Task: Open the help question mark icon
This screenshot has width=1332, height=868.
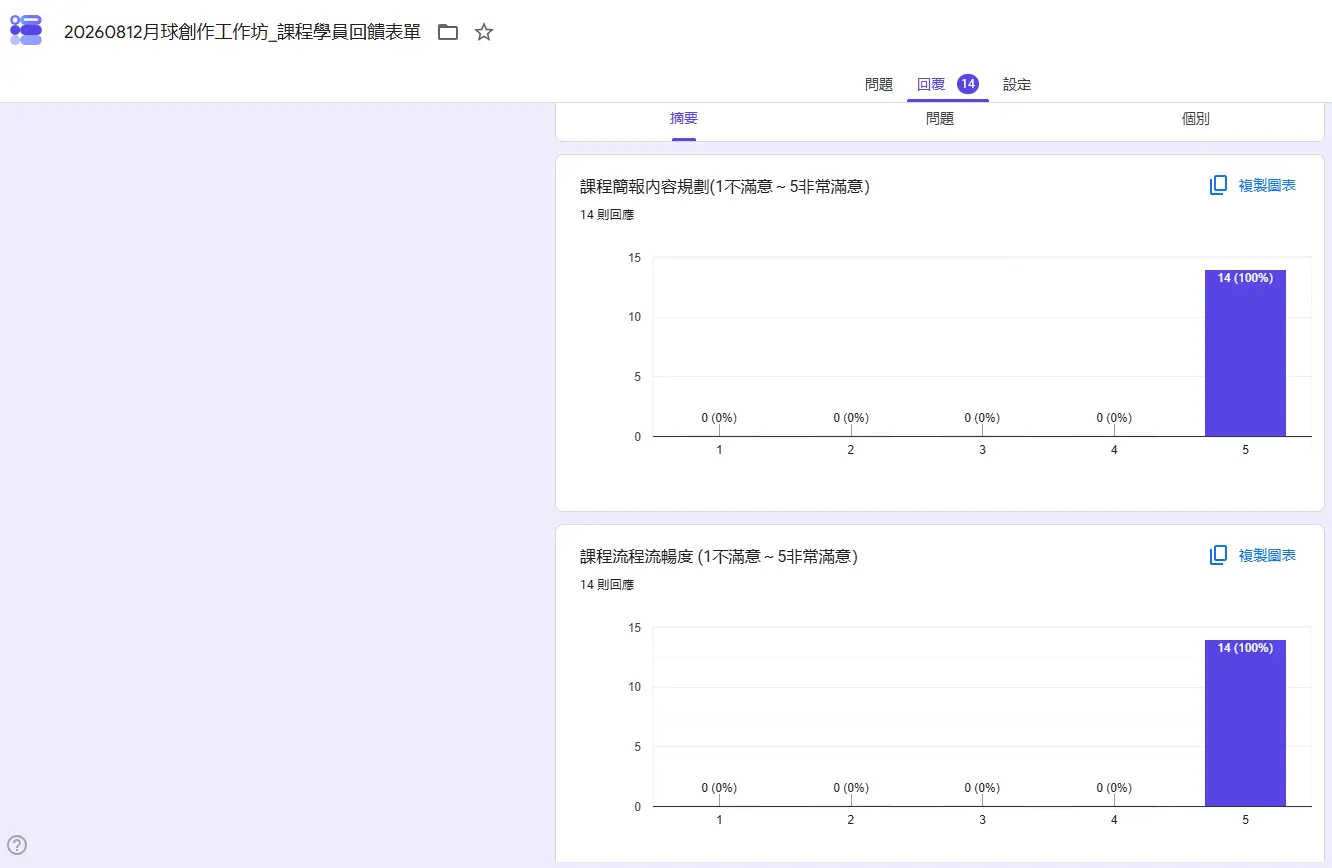Action: tap(17, 845)
